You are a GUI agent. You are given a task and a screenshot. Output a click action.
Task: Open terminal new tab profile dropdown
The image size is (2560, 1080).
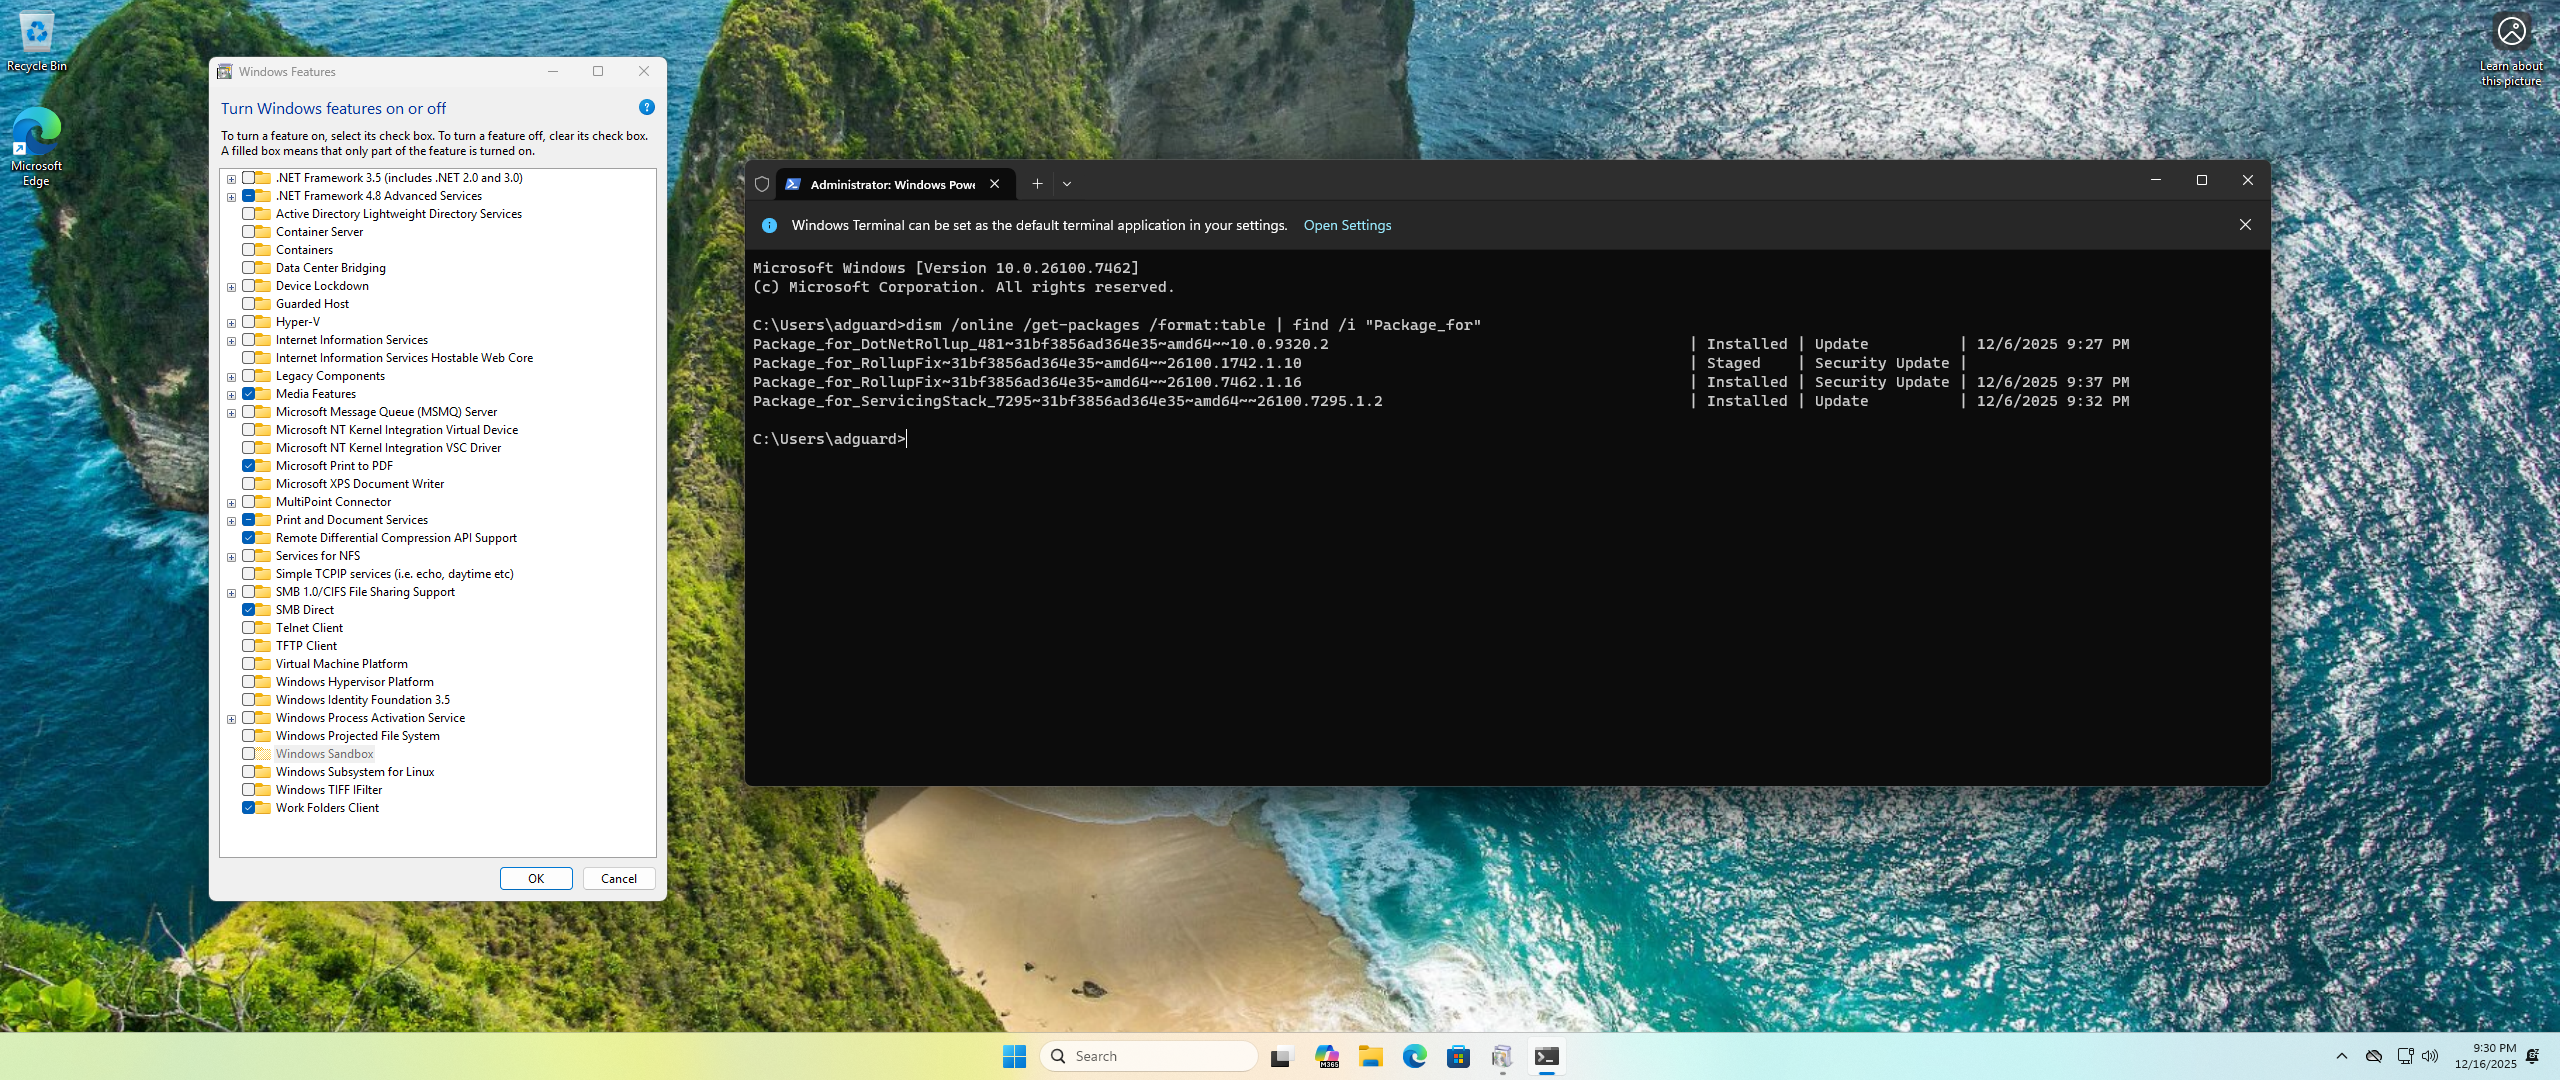[x=1067, y=184]
